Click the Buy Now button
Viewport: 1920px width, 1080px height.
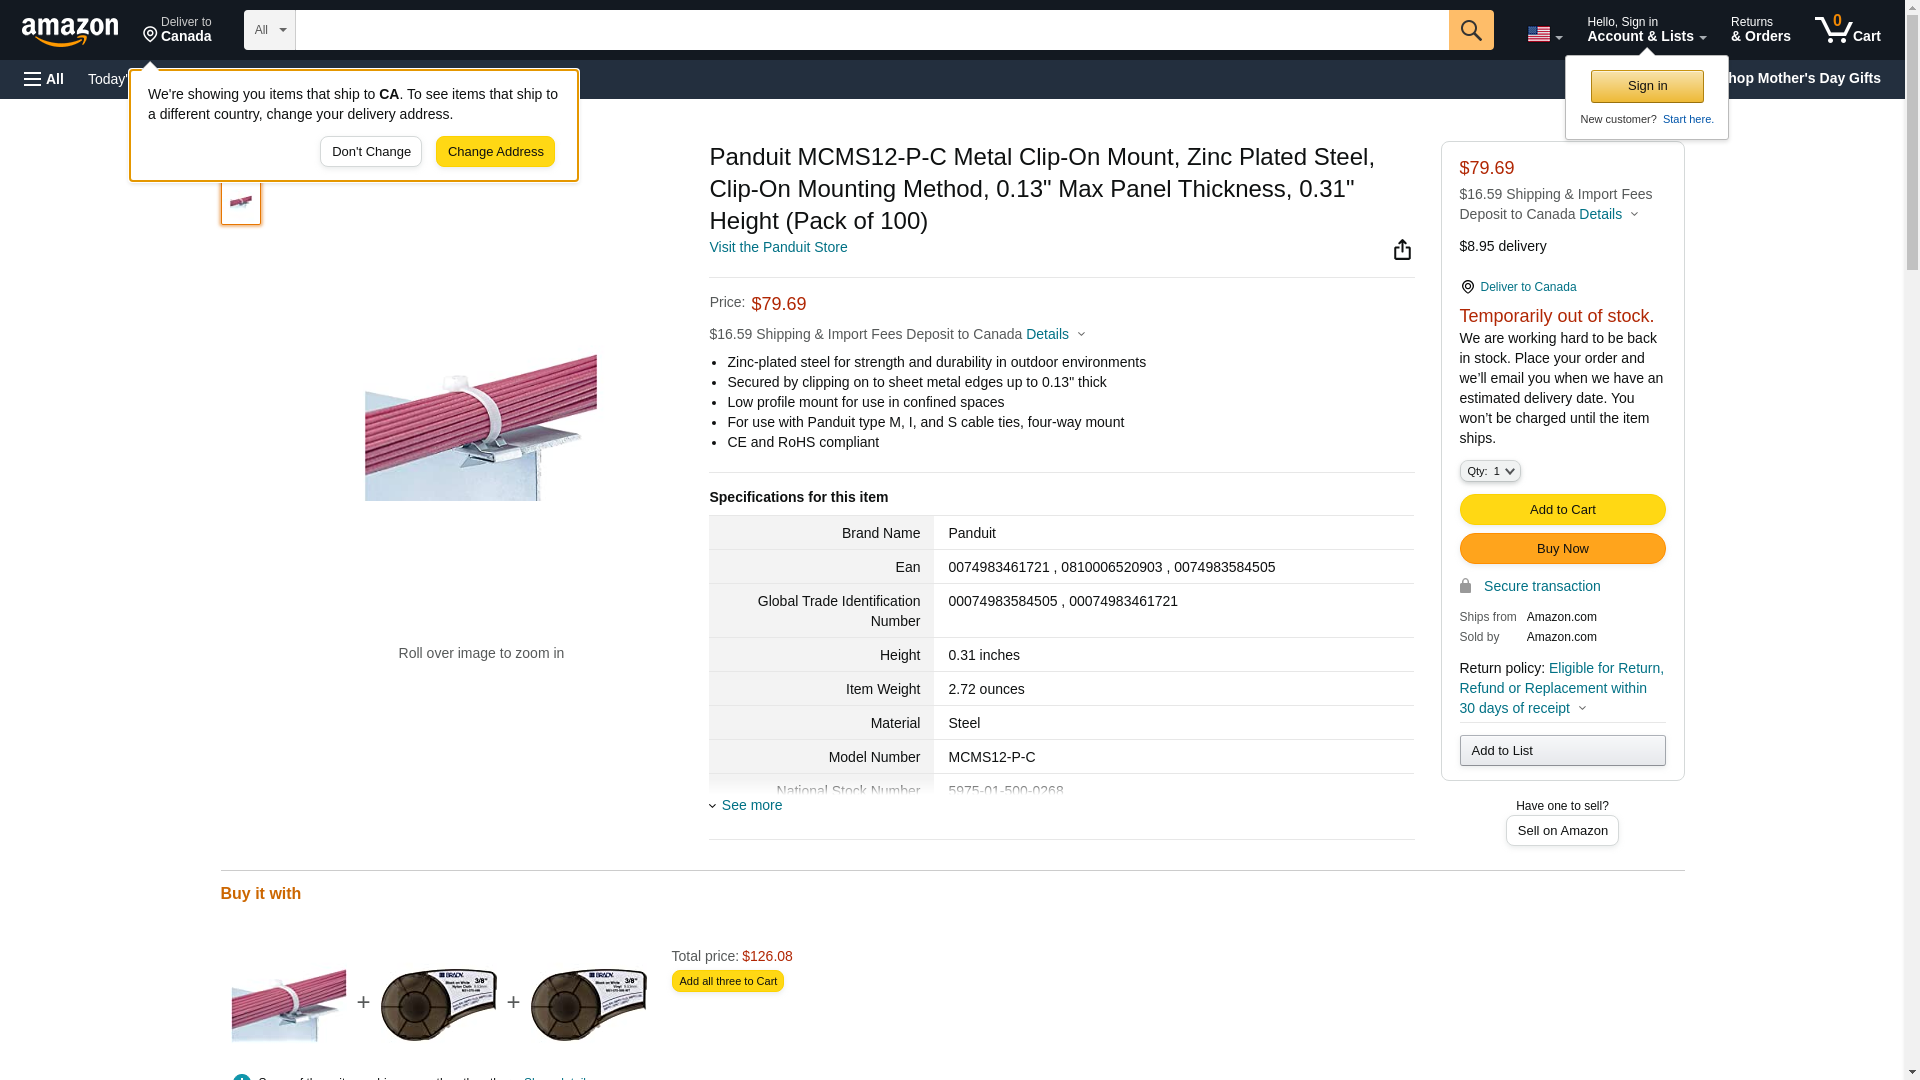1561,549
